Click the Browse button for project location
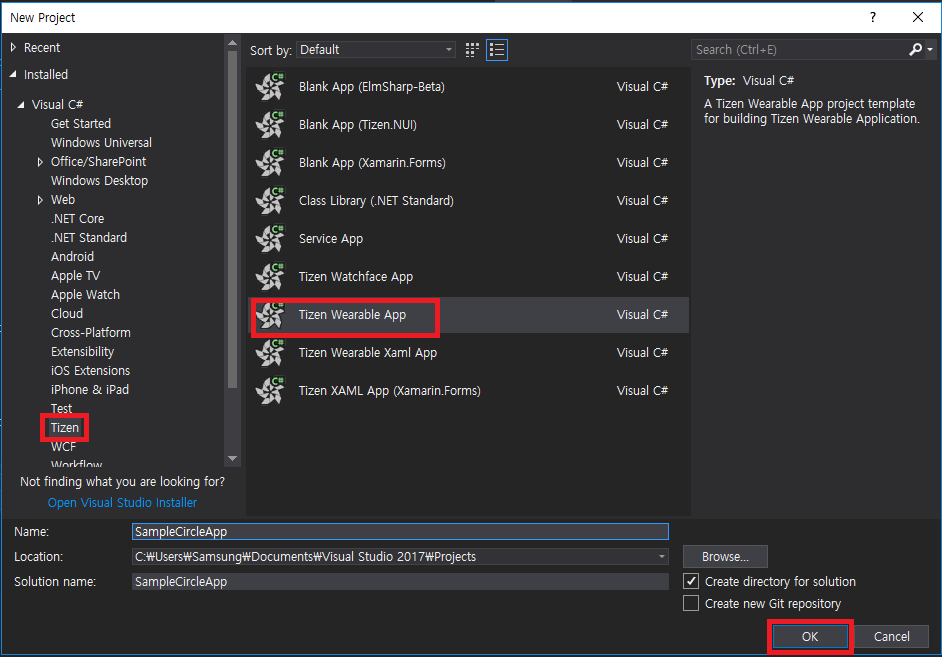This screenshot has width=942, height=657. tap(725, 556)
